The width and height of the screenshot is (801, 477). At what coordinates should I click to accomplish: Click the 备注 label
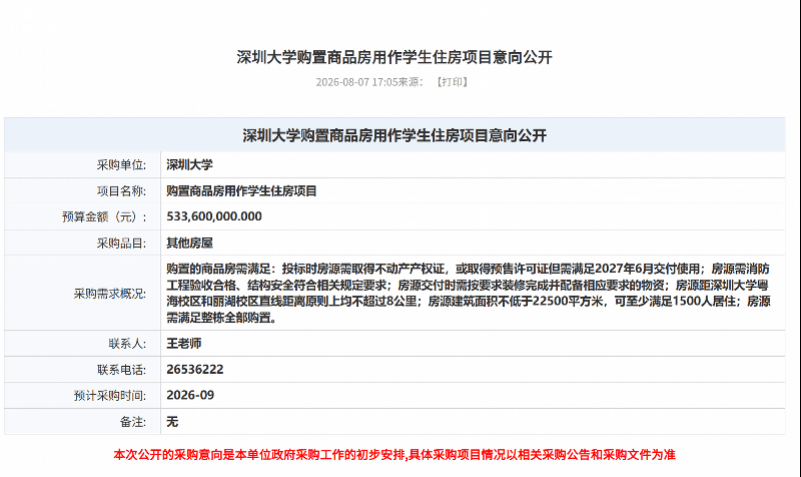point(133,422)
